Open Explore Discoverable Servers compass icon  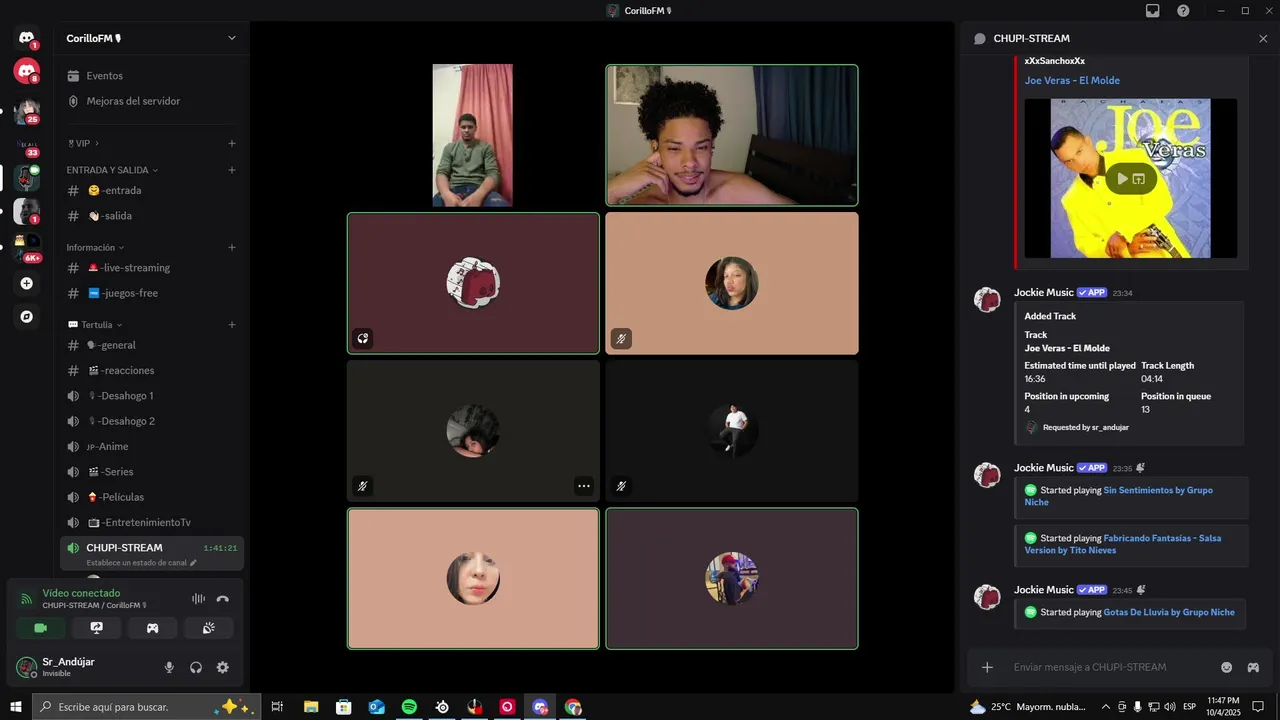click(27, 316)
